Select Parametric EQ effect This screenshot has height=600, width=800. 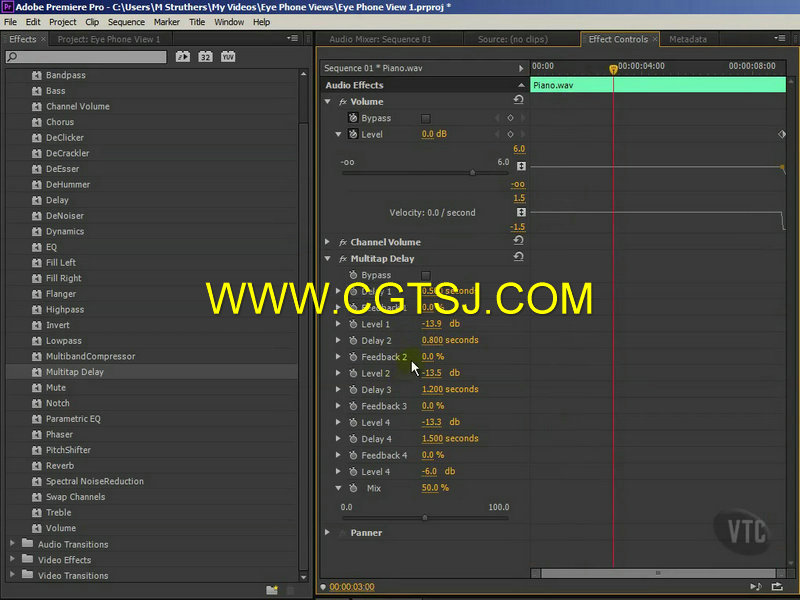(73, 419)
